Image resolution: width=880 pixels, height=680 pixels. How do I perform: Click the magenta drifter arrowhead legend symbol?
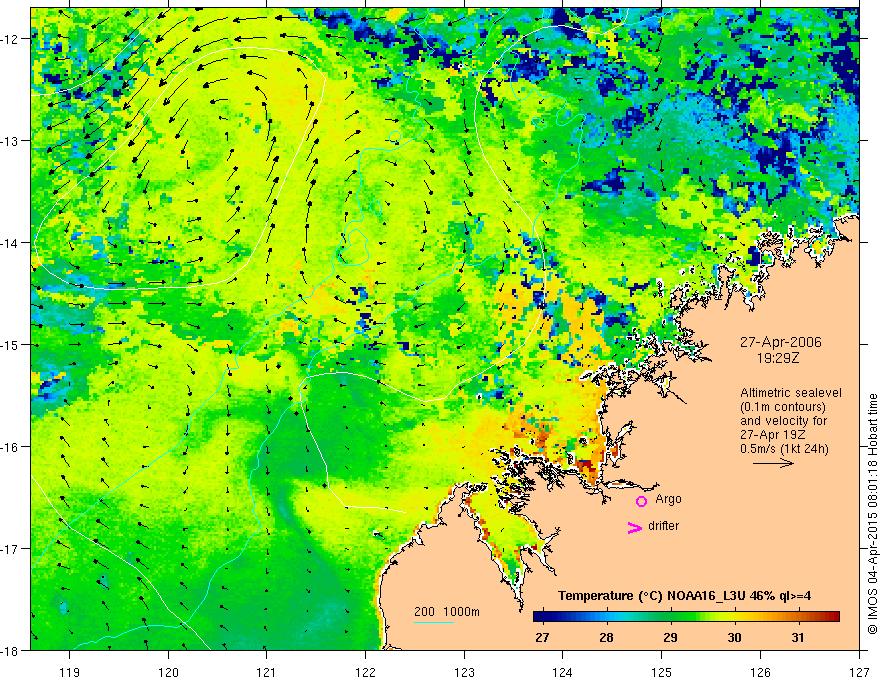tap(635, 527)
